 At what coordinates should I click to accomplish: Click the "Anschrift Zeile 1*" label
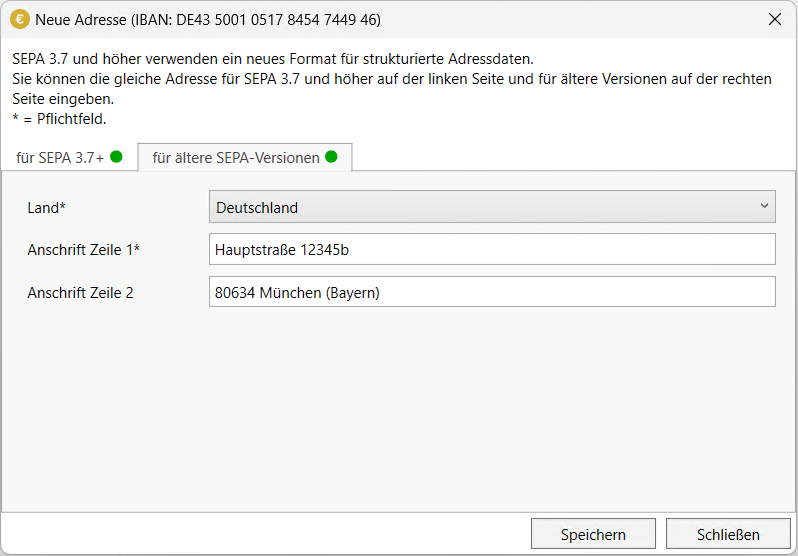pyautogui.click(x=83, y=250)
